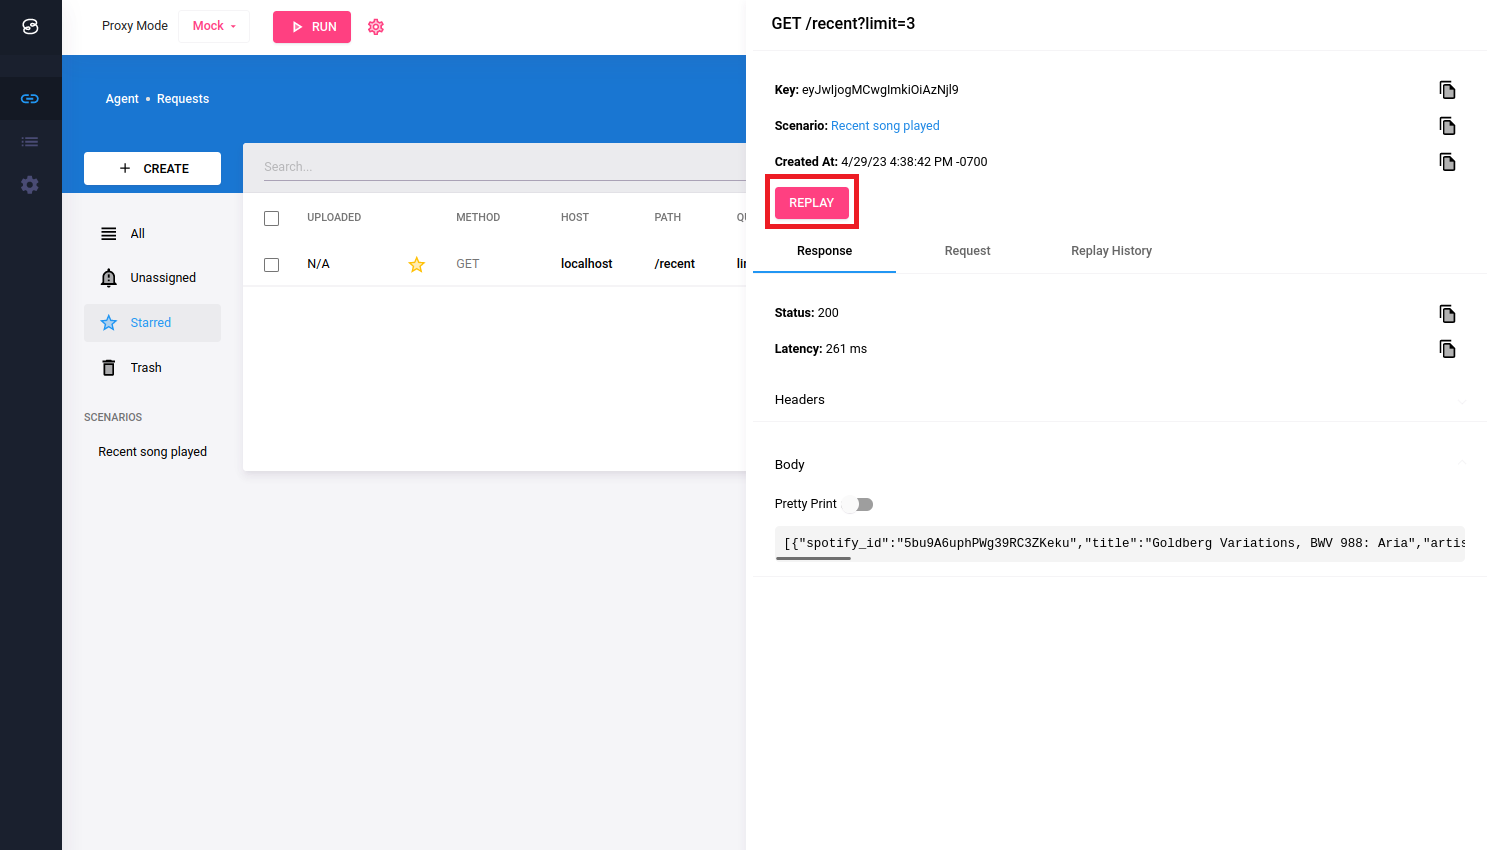Switch to the Request tab
The width and height of the screenshot is (1489, 850).
[x=967, y=251]
